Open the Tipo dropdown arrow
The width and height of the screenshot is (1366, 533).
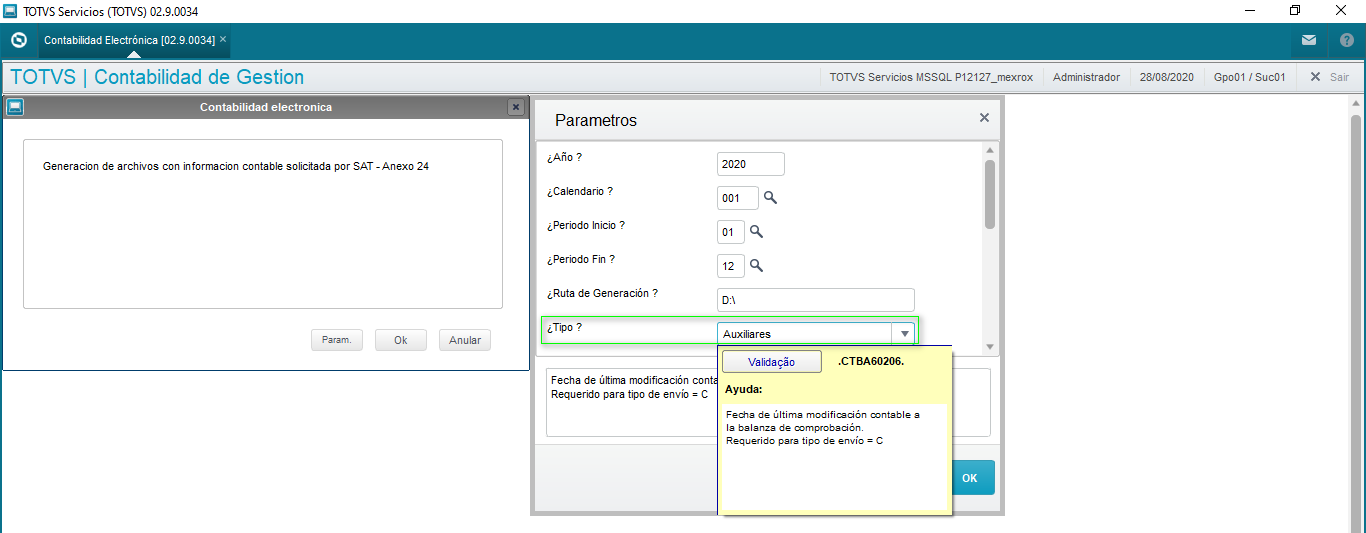pyautogui.click(x=904, y=334)
